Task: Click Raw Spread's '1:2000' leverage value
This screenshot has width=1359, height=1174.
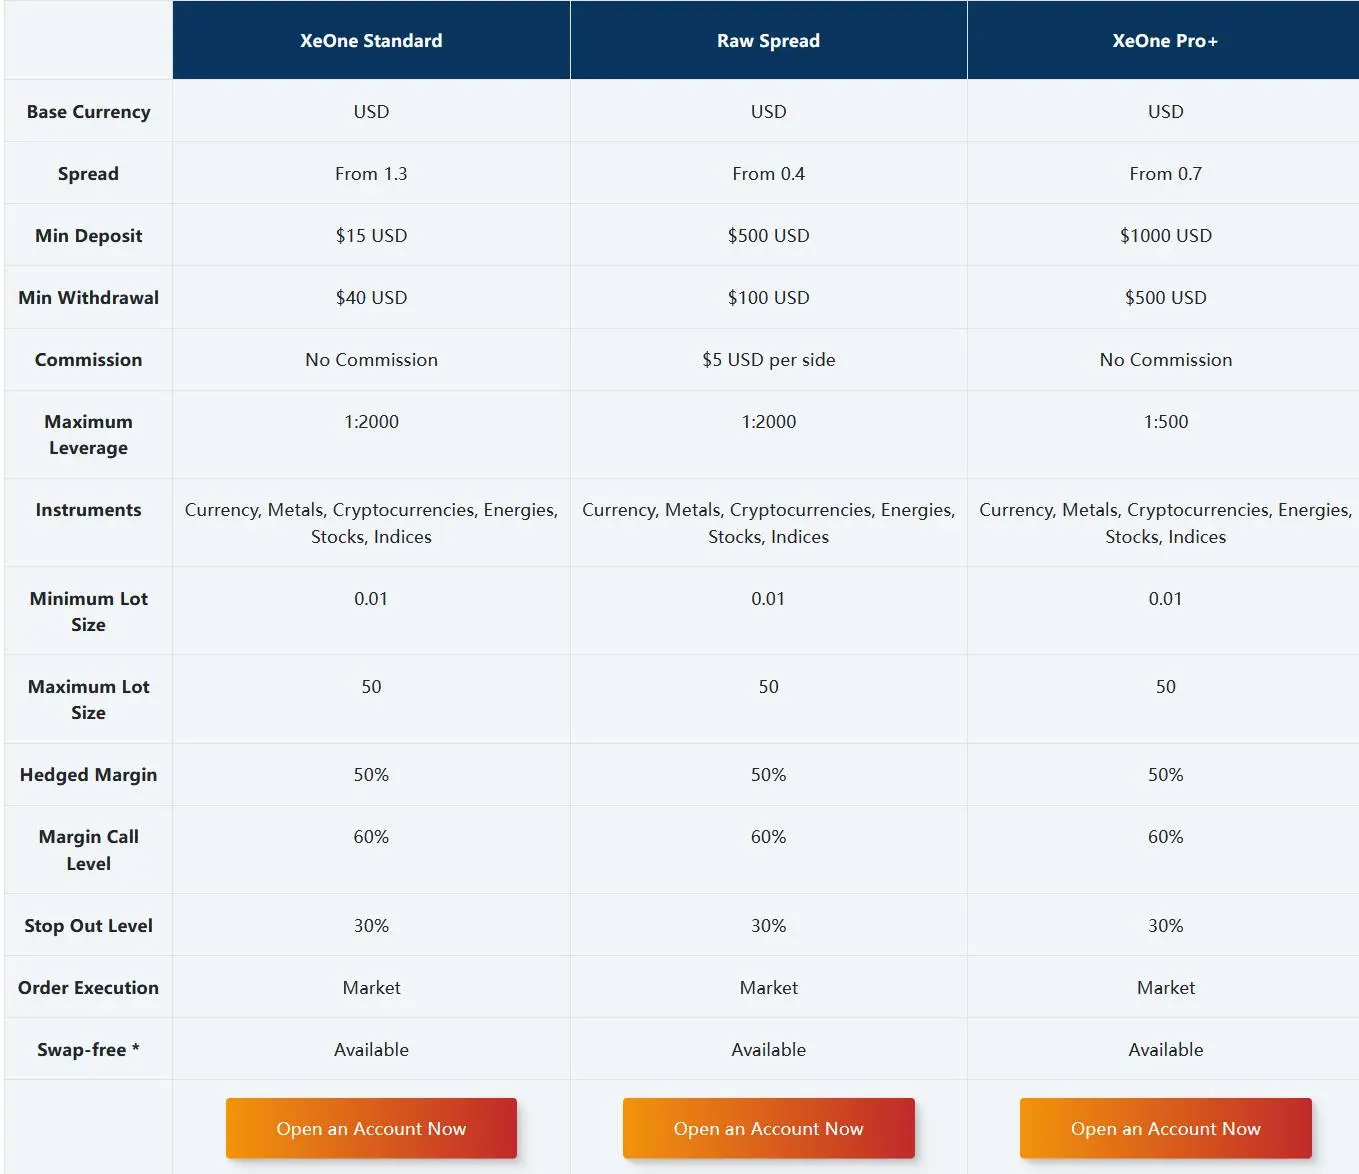Action: click(768, 422)
